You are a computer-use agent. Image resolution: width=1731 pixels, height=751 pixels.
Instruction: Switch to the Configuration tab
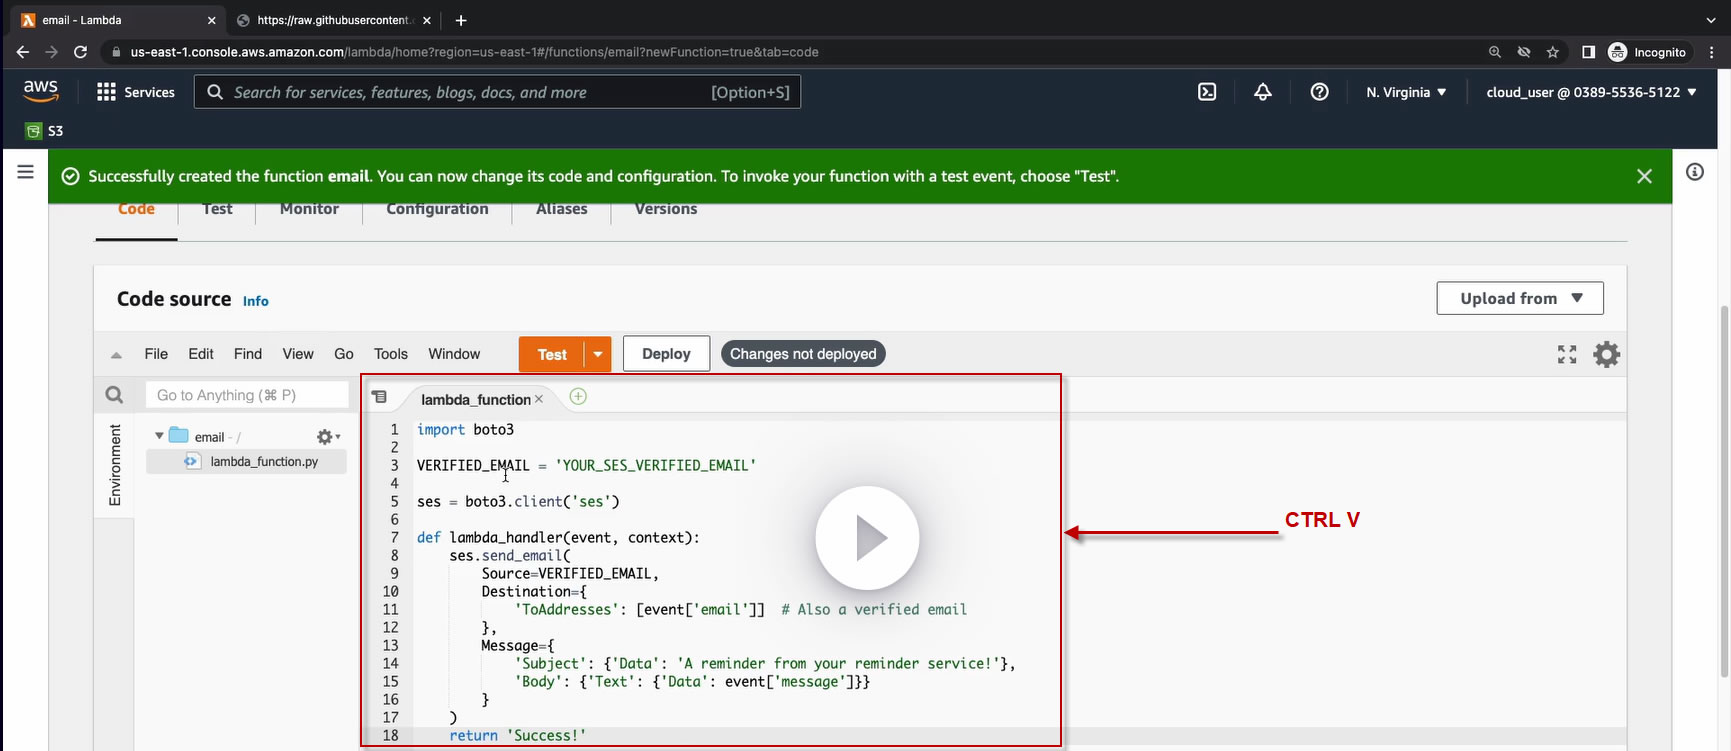pos(437,209)
